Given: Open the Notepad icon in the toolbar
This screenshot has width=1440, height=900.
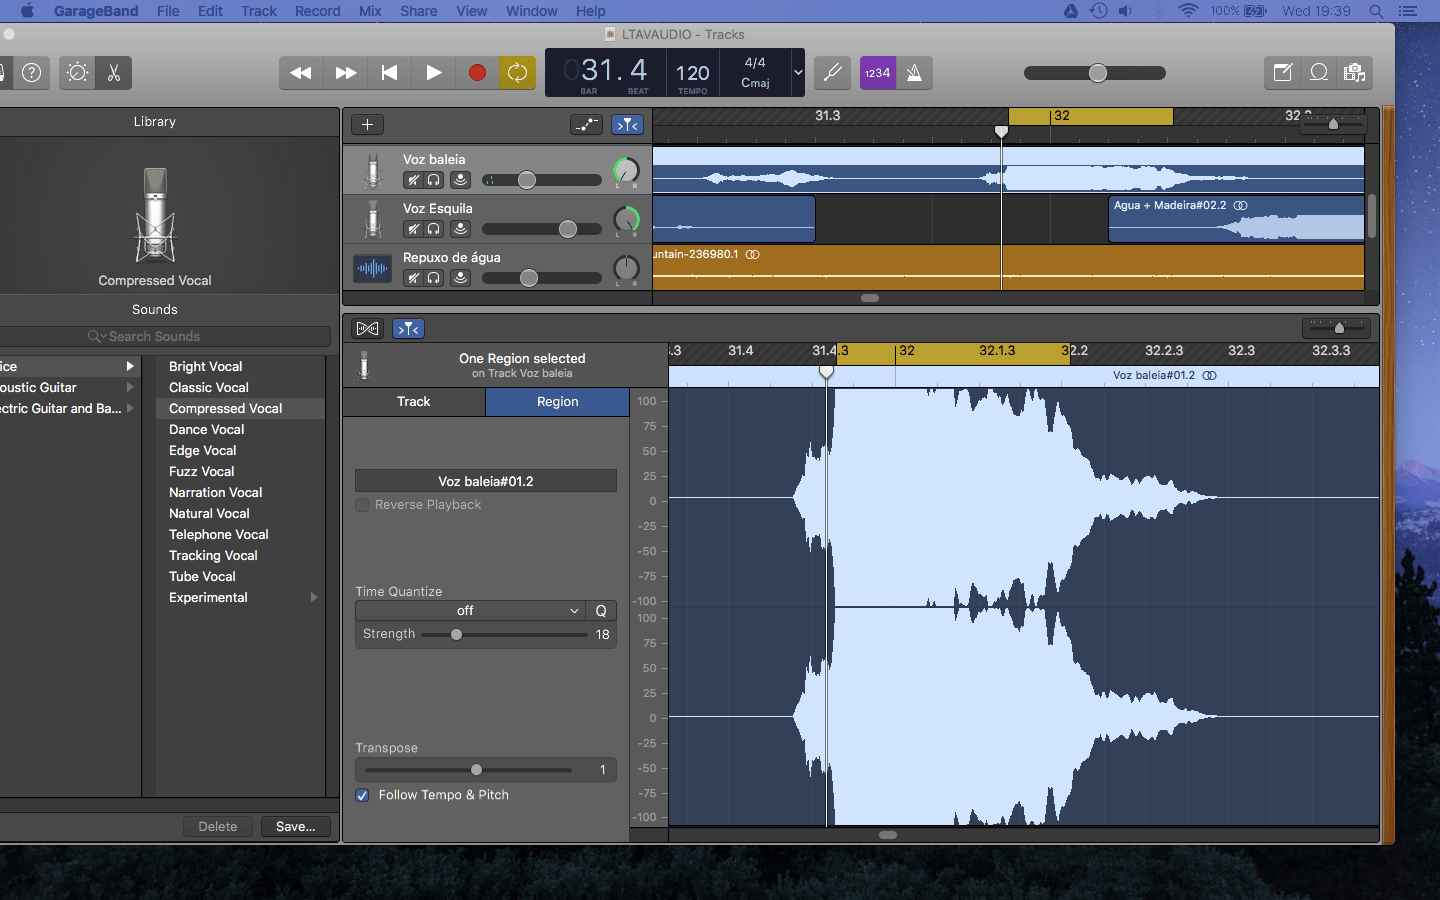Looking at the screenshot, I should click(1282, 73).
